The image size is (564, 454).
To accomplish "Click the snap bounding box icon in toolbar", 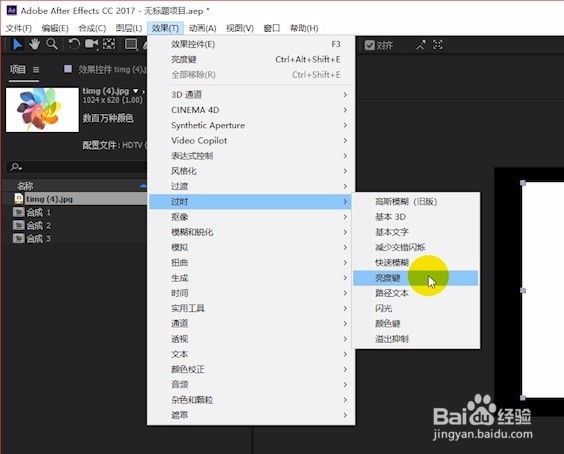I will (x=437, y=45).
